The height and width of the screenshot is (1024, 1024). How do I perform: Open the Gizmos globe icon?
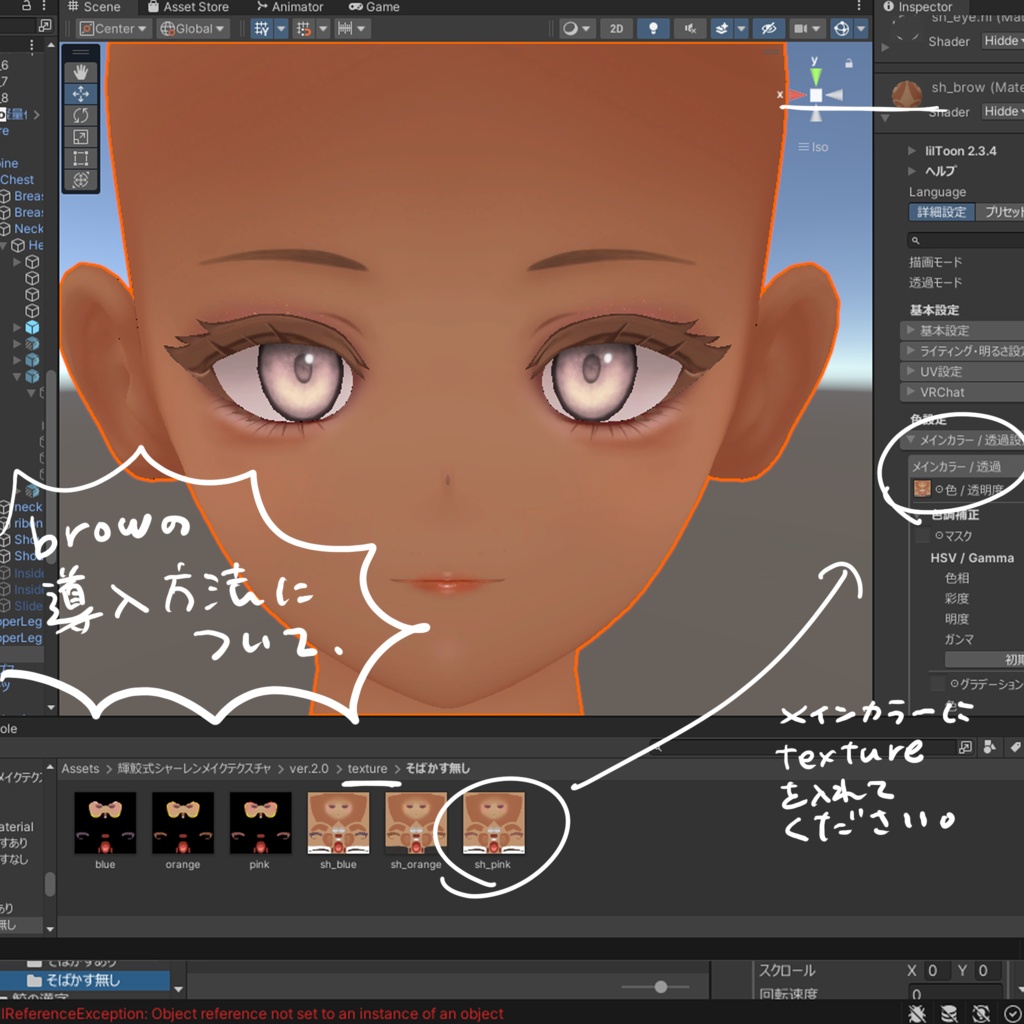point(842,29)
